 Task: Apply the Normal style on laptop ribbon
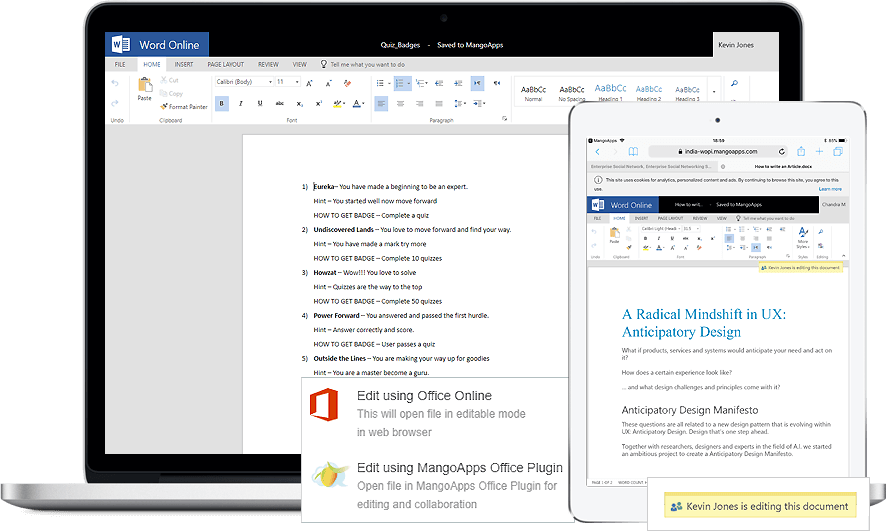pyautogui.click(x=533, y=93)
